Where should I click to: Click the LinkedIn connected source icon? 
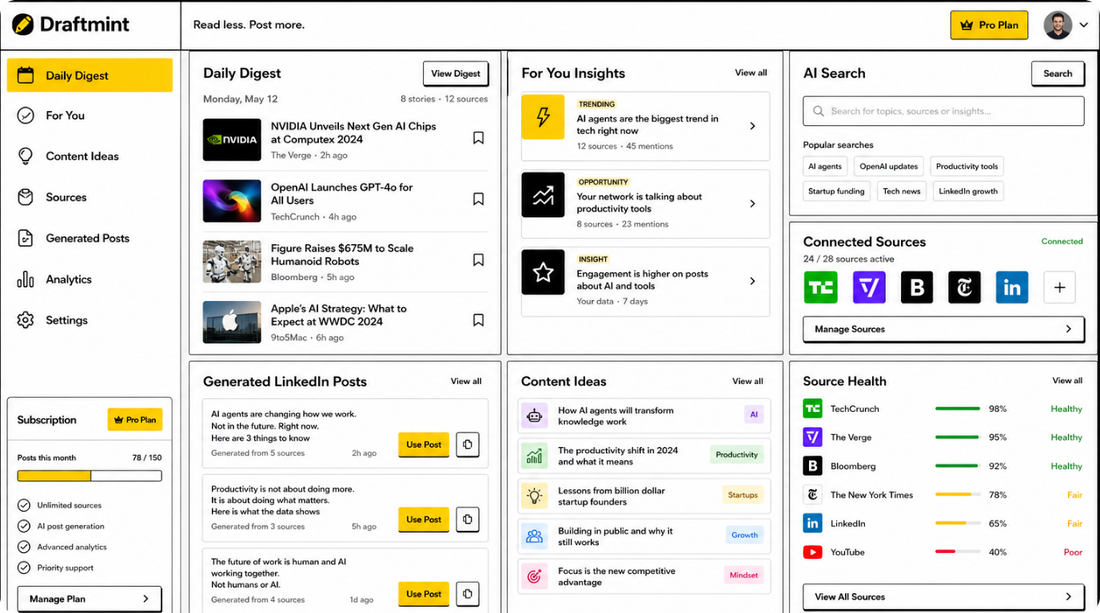pos(1012,287)
